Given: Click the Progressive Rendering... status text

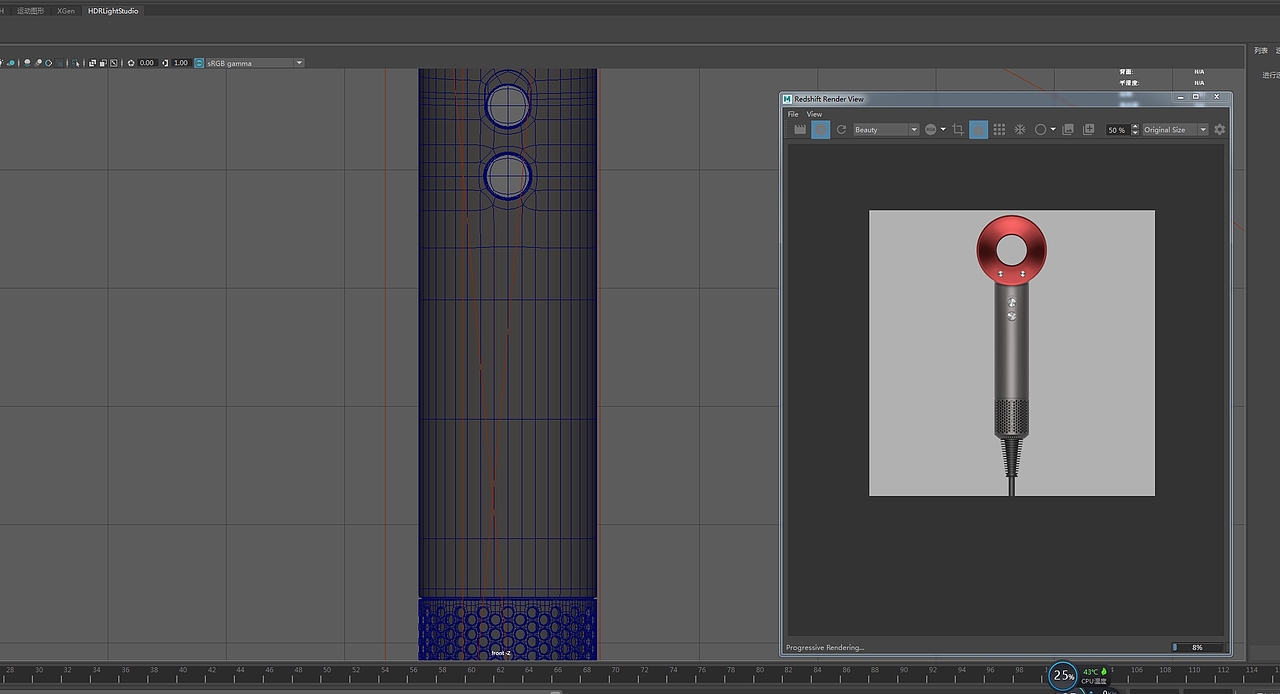Looking at the screenshot, I should pyautogui.click(x=825, y=648).
